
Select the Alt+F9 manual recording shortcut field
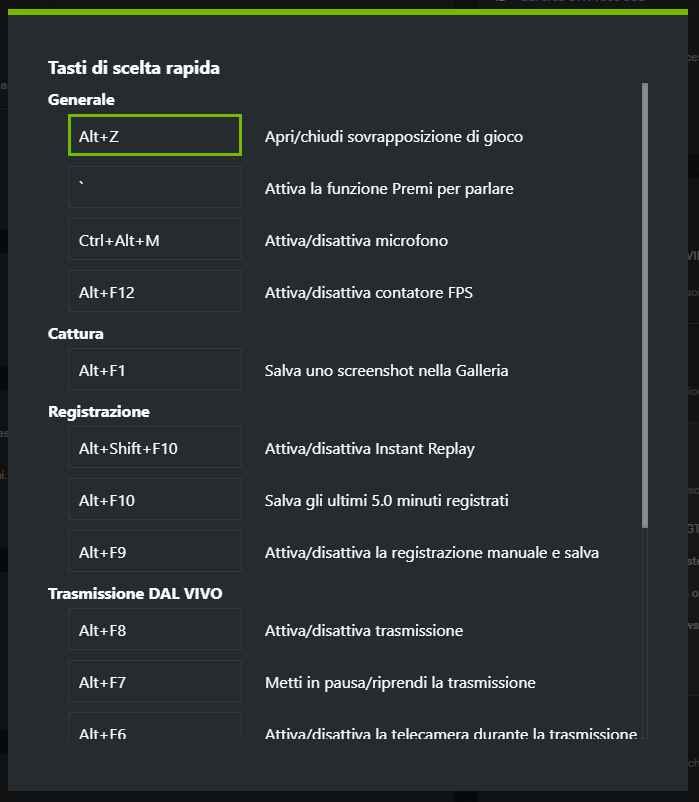155,552
